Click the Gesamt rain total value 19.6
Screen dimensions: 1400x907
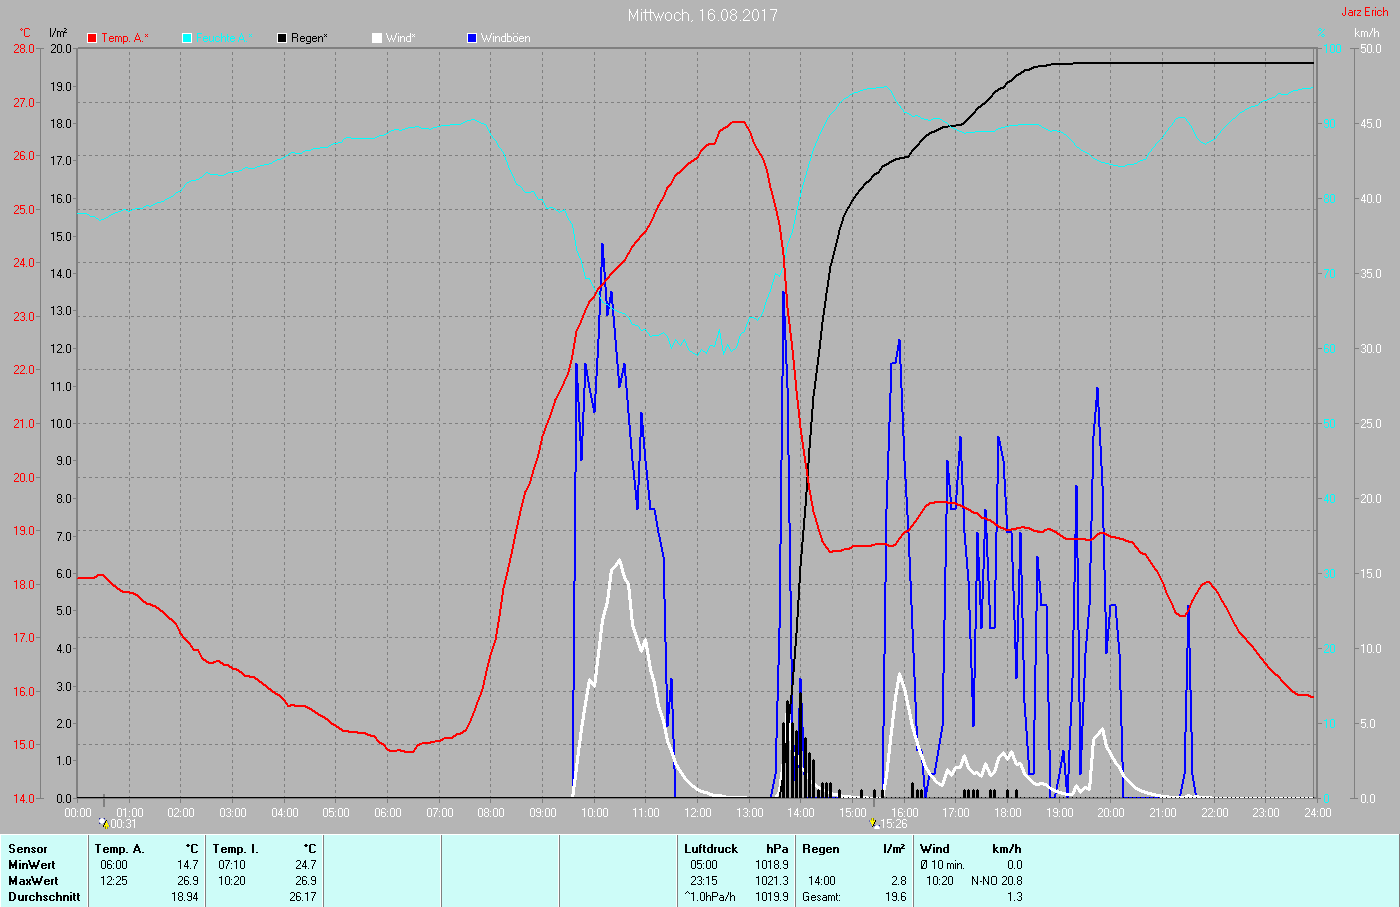tap(895, 897)
